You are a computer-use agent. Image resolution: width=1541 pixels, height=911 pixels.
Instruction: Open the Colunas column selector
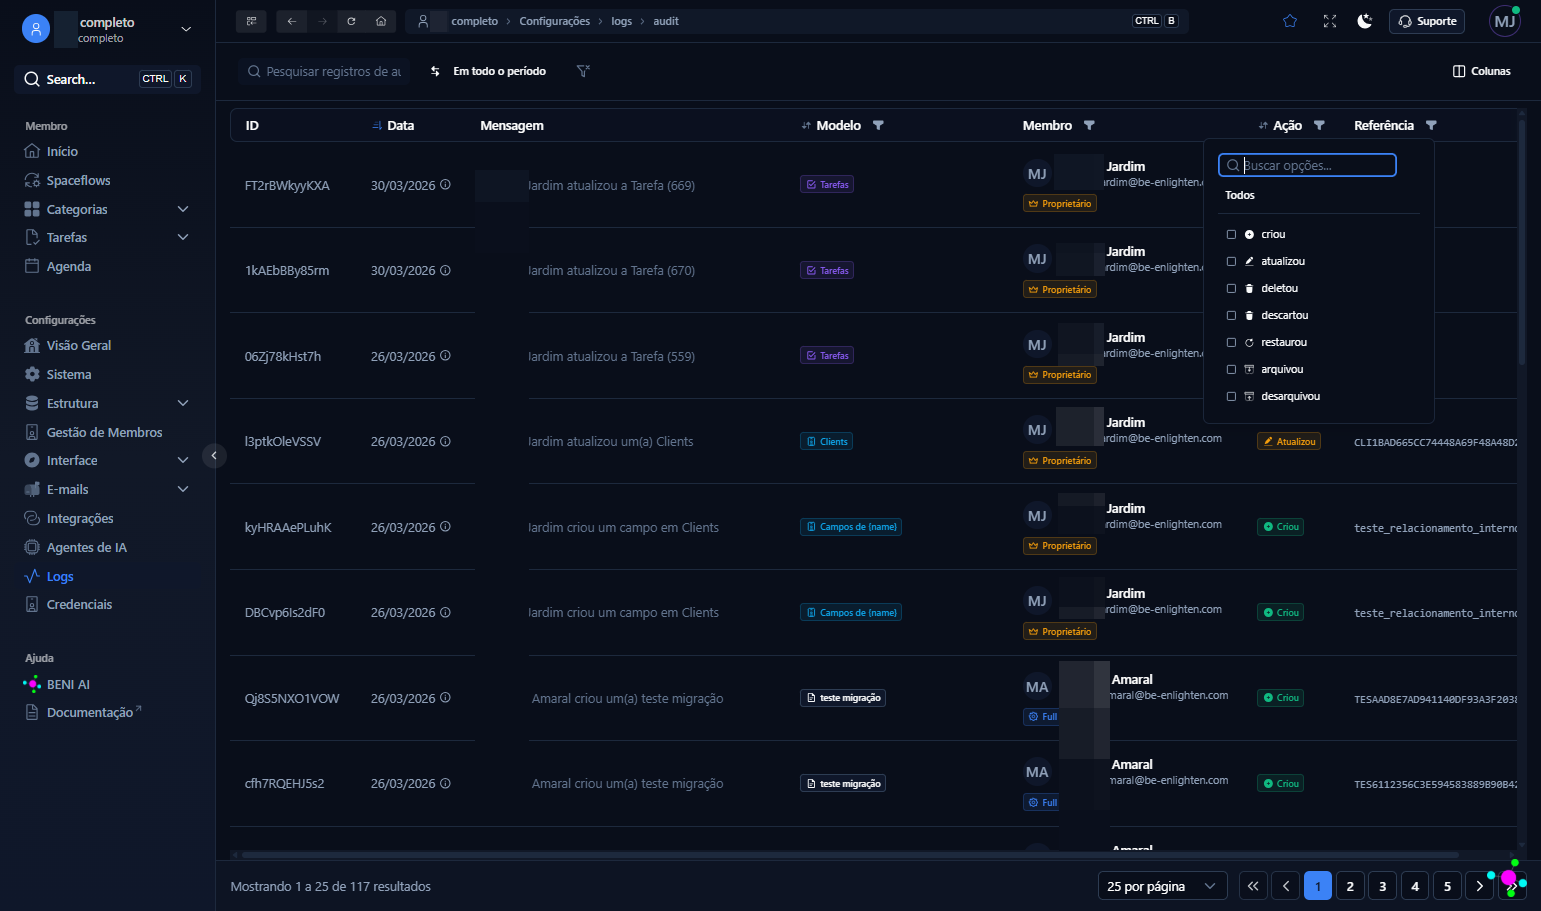pyautogui.click(x=1482, y=71)
